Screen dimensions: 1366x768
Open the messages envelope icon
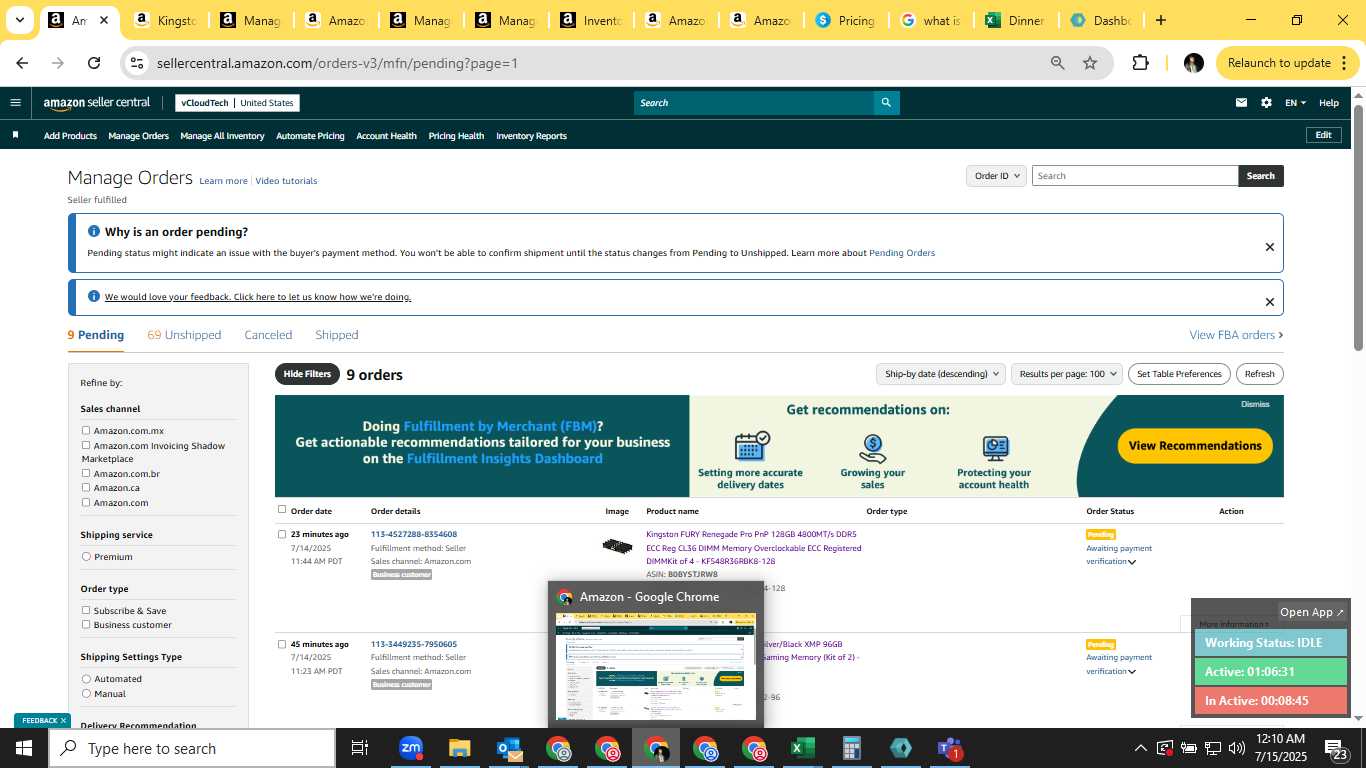(1241, 103)
